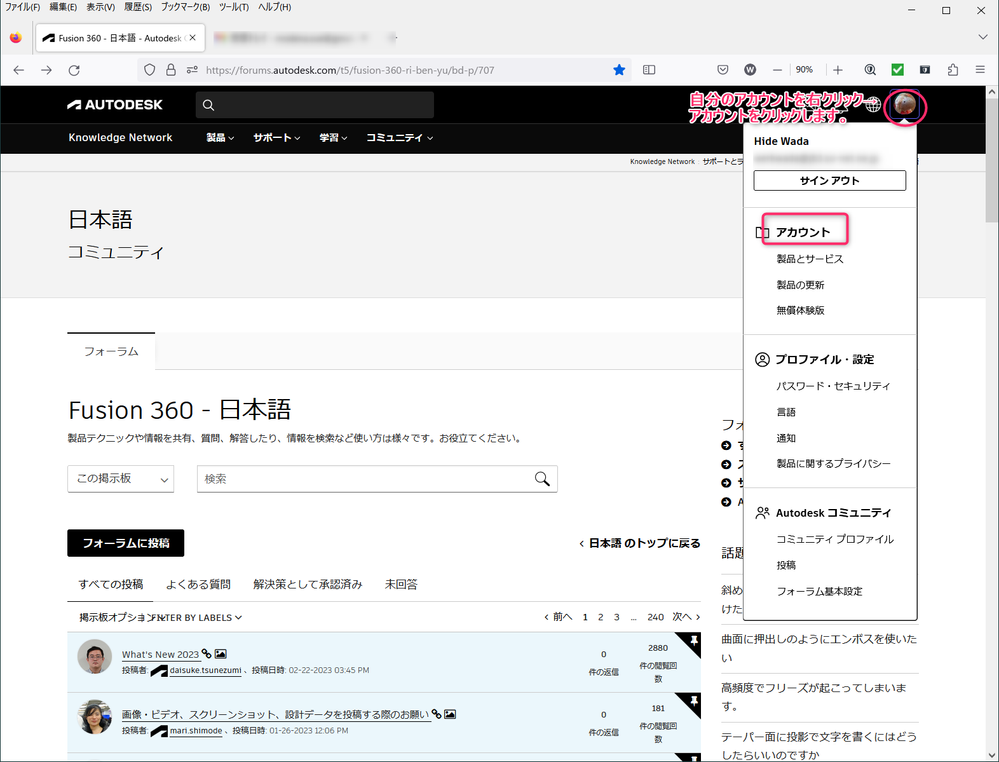The width and height of the screenshot is (999, 762).
Task: Click the tracking protection shield icon
Action: tap(149, 70)
